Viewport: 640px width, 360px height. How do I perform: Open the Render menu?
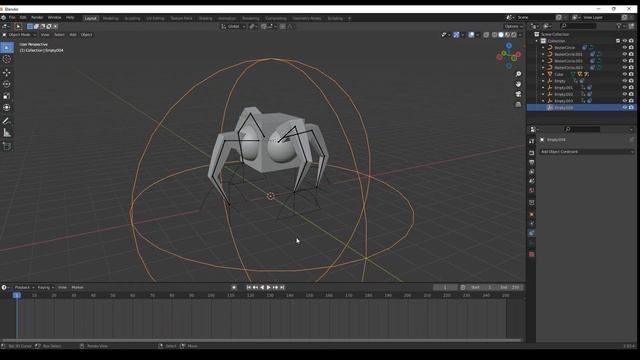(37, 18)
